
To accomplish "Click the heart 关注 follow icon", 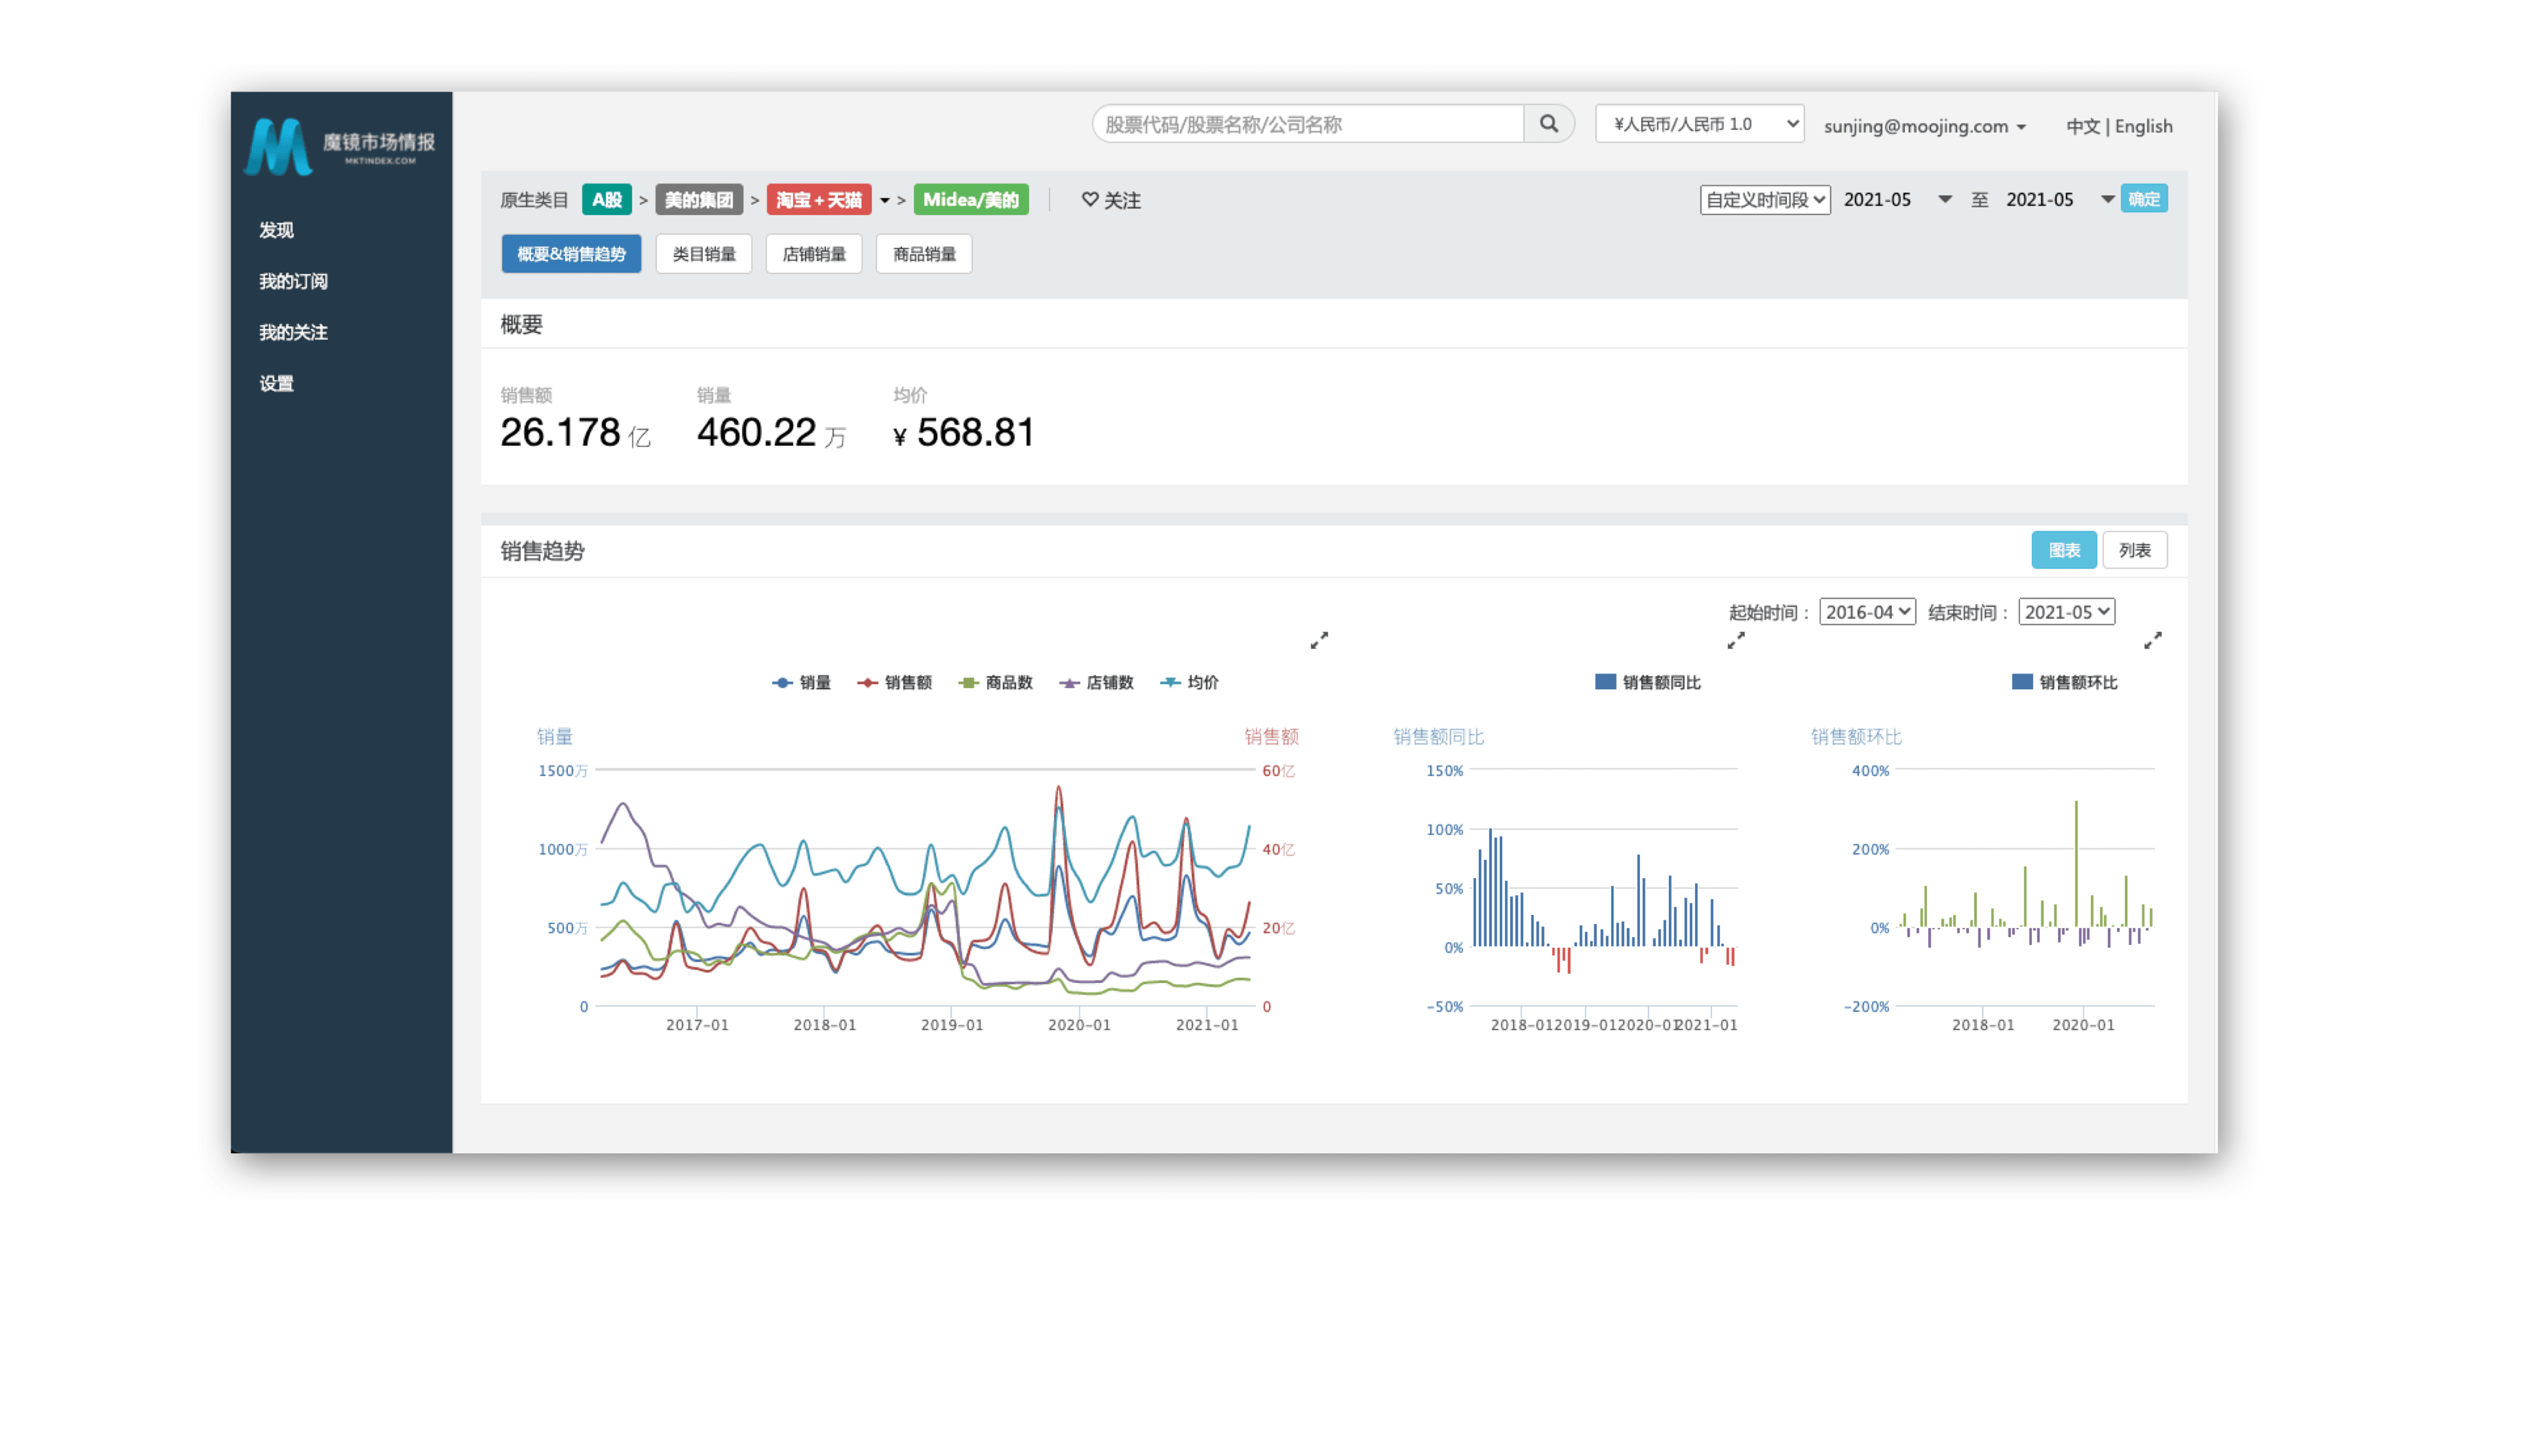I will [x=1090, y=200].
